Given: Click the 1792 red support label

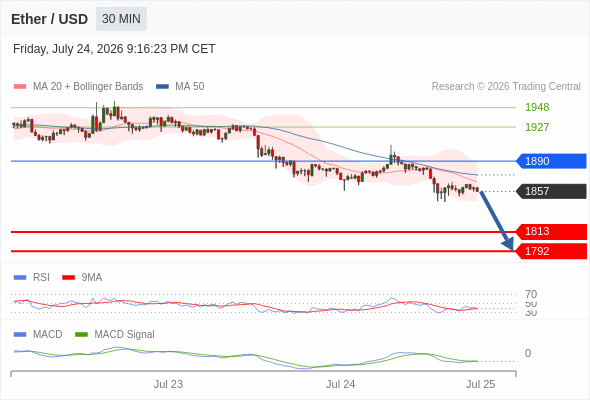Looking at the screenshot, I should coord(551,251).
